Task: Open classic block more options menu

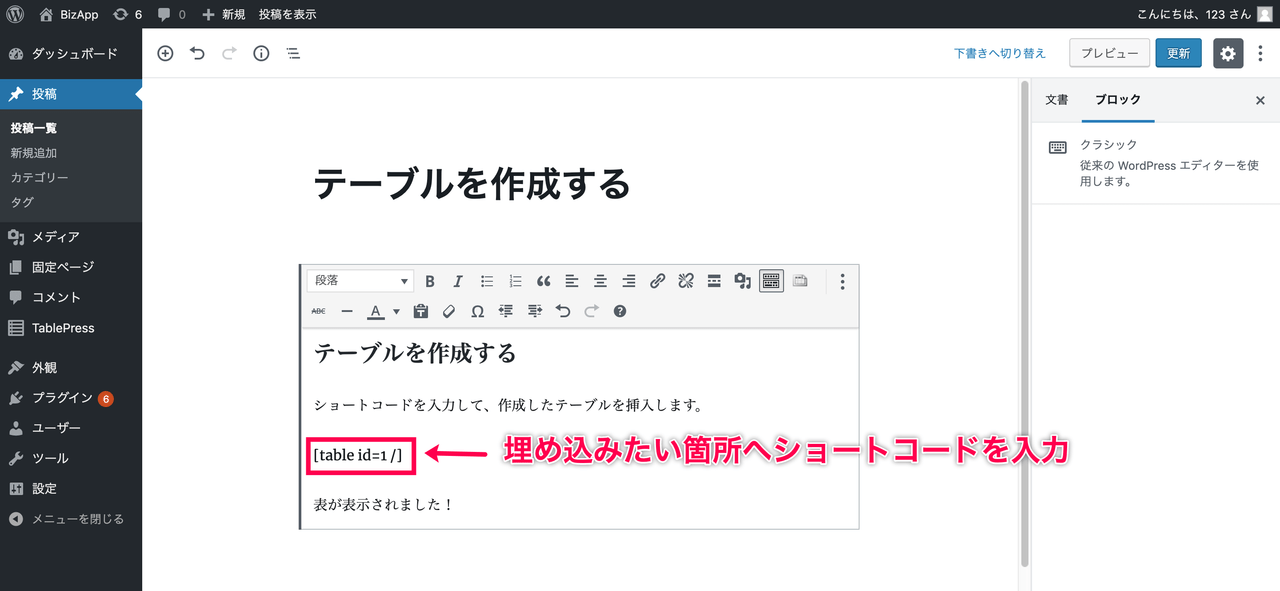Action: 842,282
